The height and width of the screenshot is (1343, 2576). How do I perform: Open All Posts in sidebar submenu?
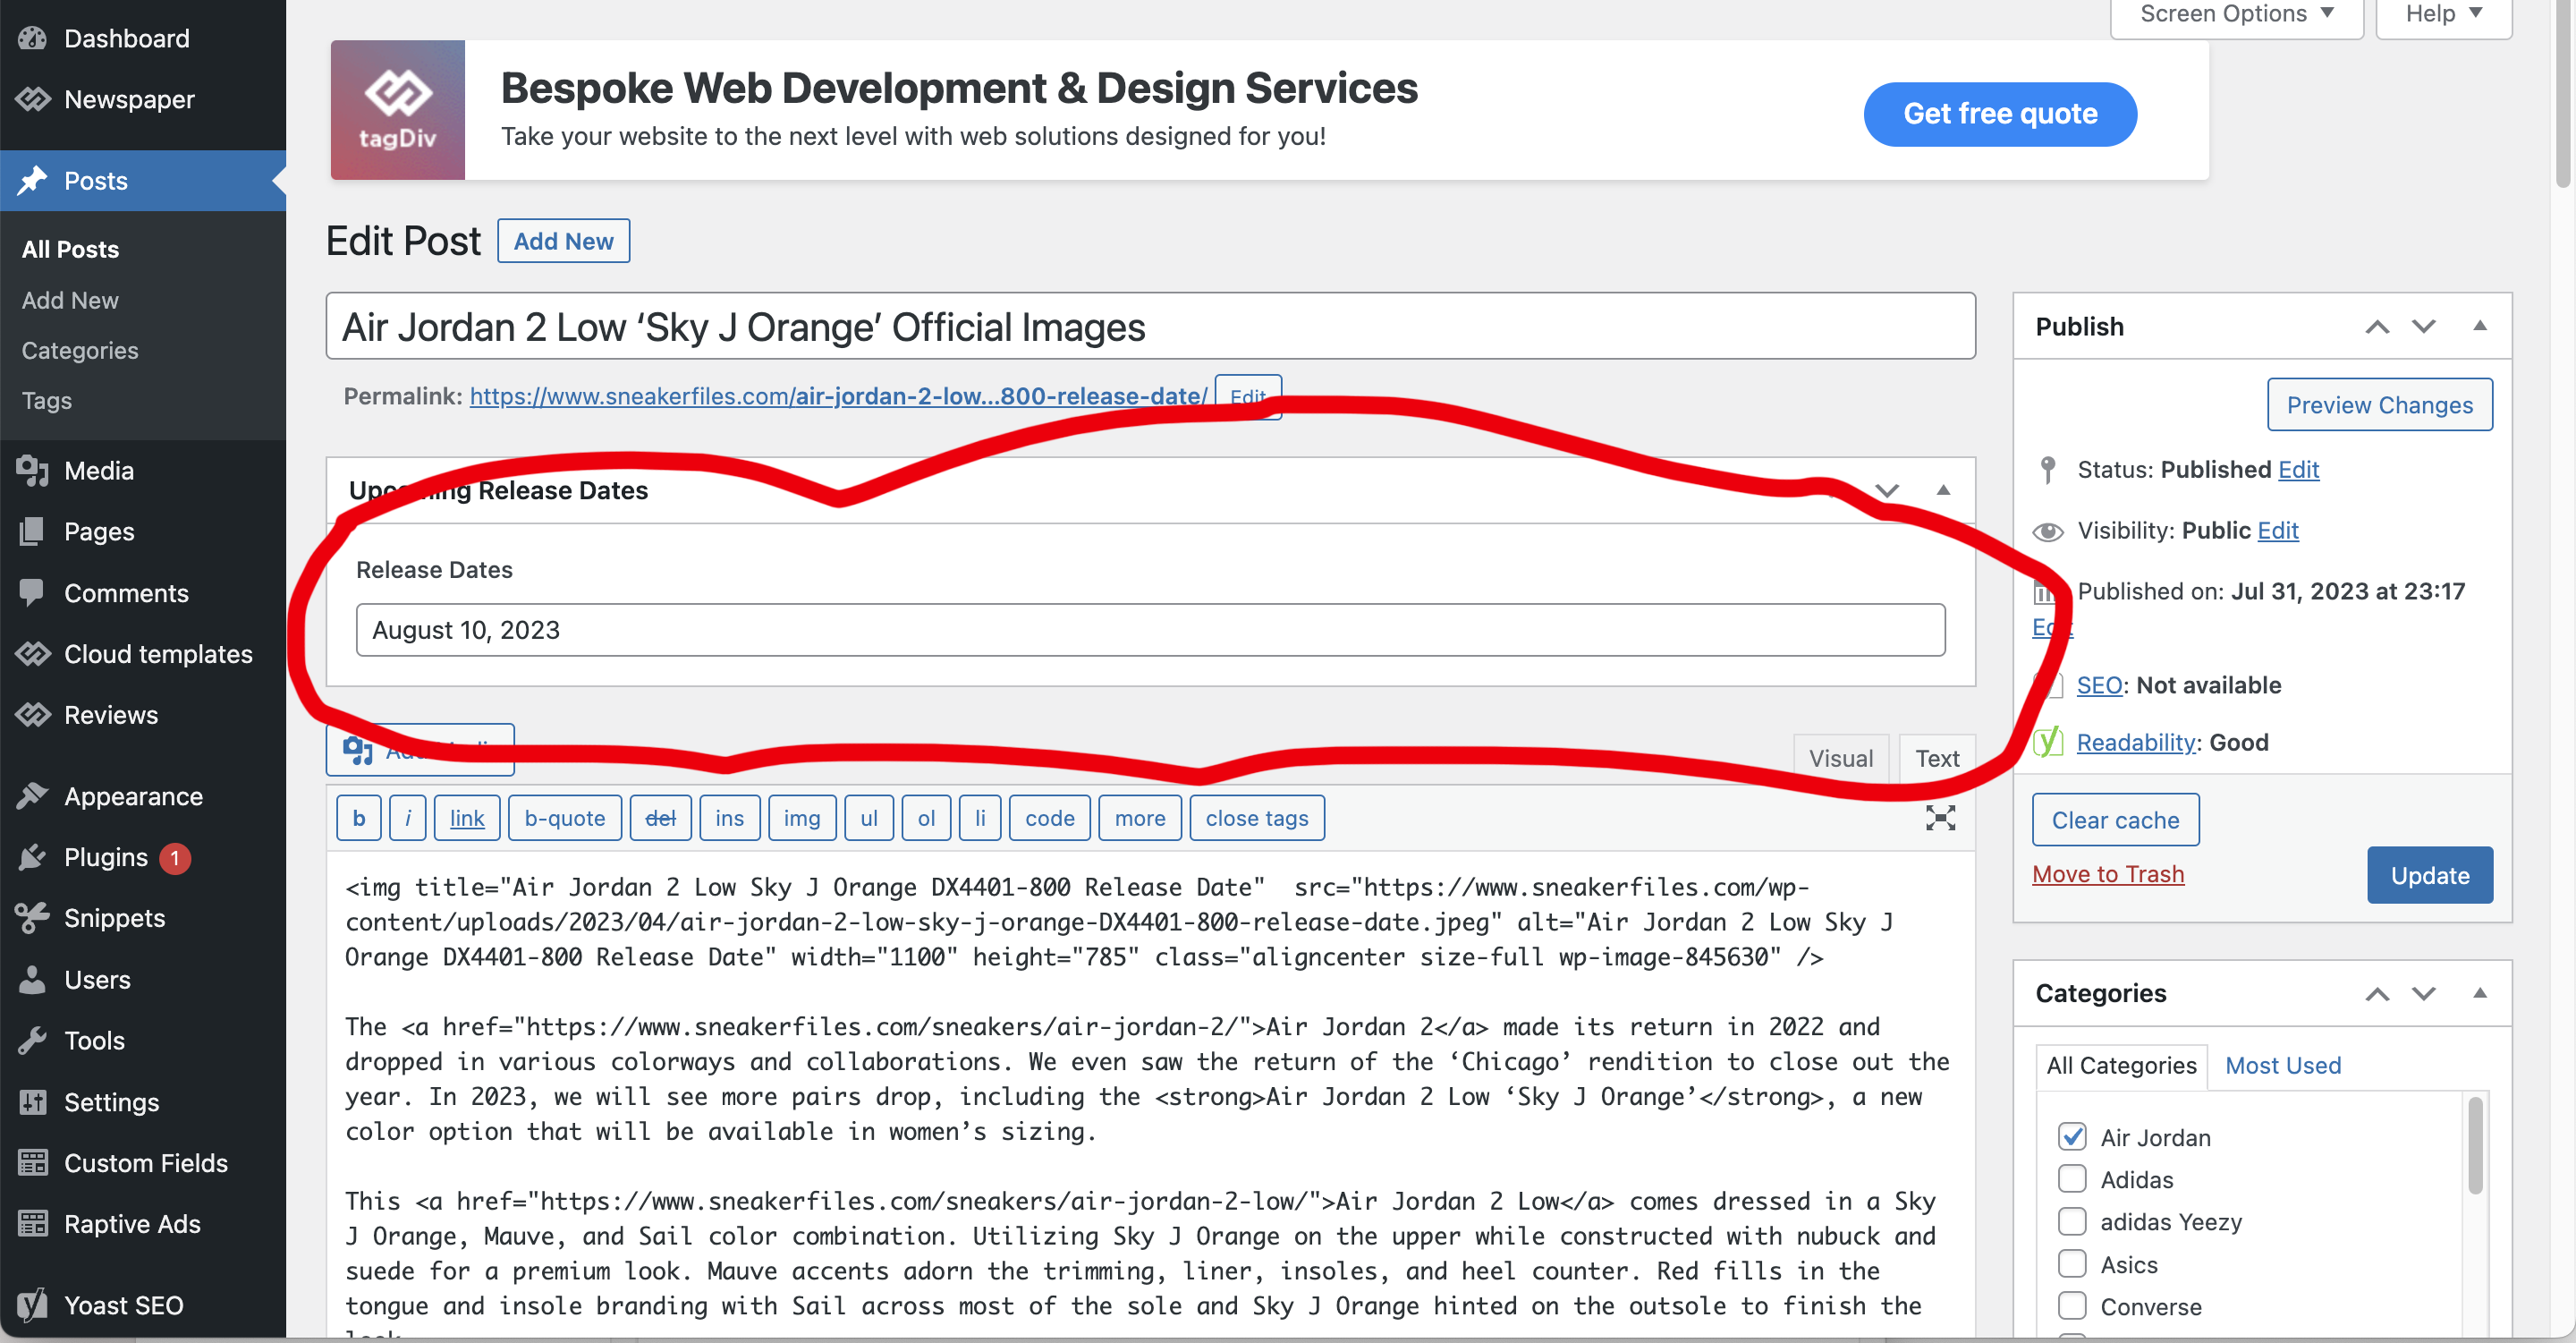click(x=70, y=249)
